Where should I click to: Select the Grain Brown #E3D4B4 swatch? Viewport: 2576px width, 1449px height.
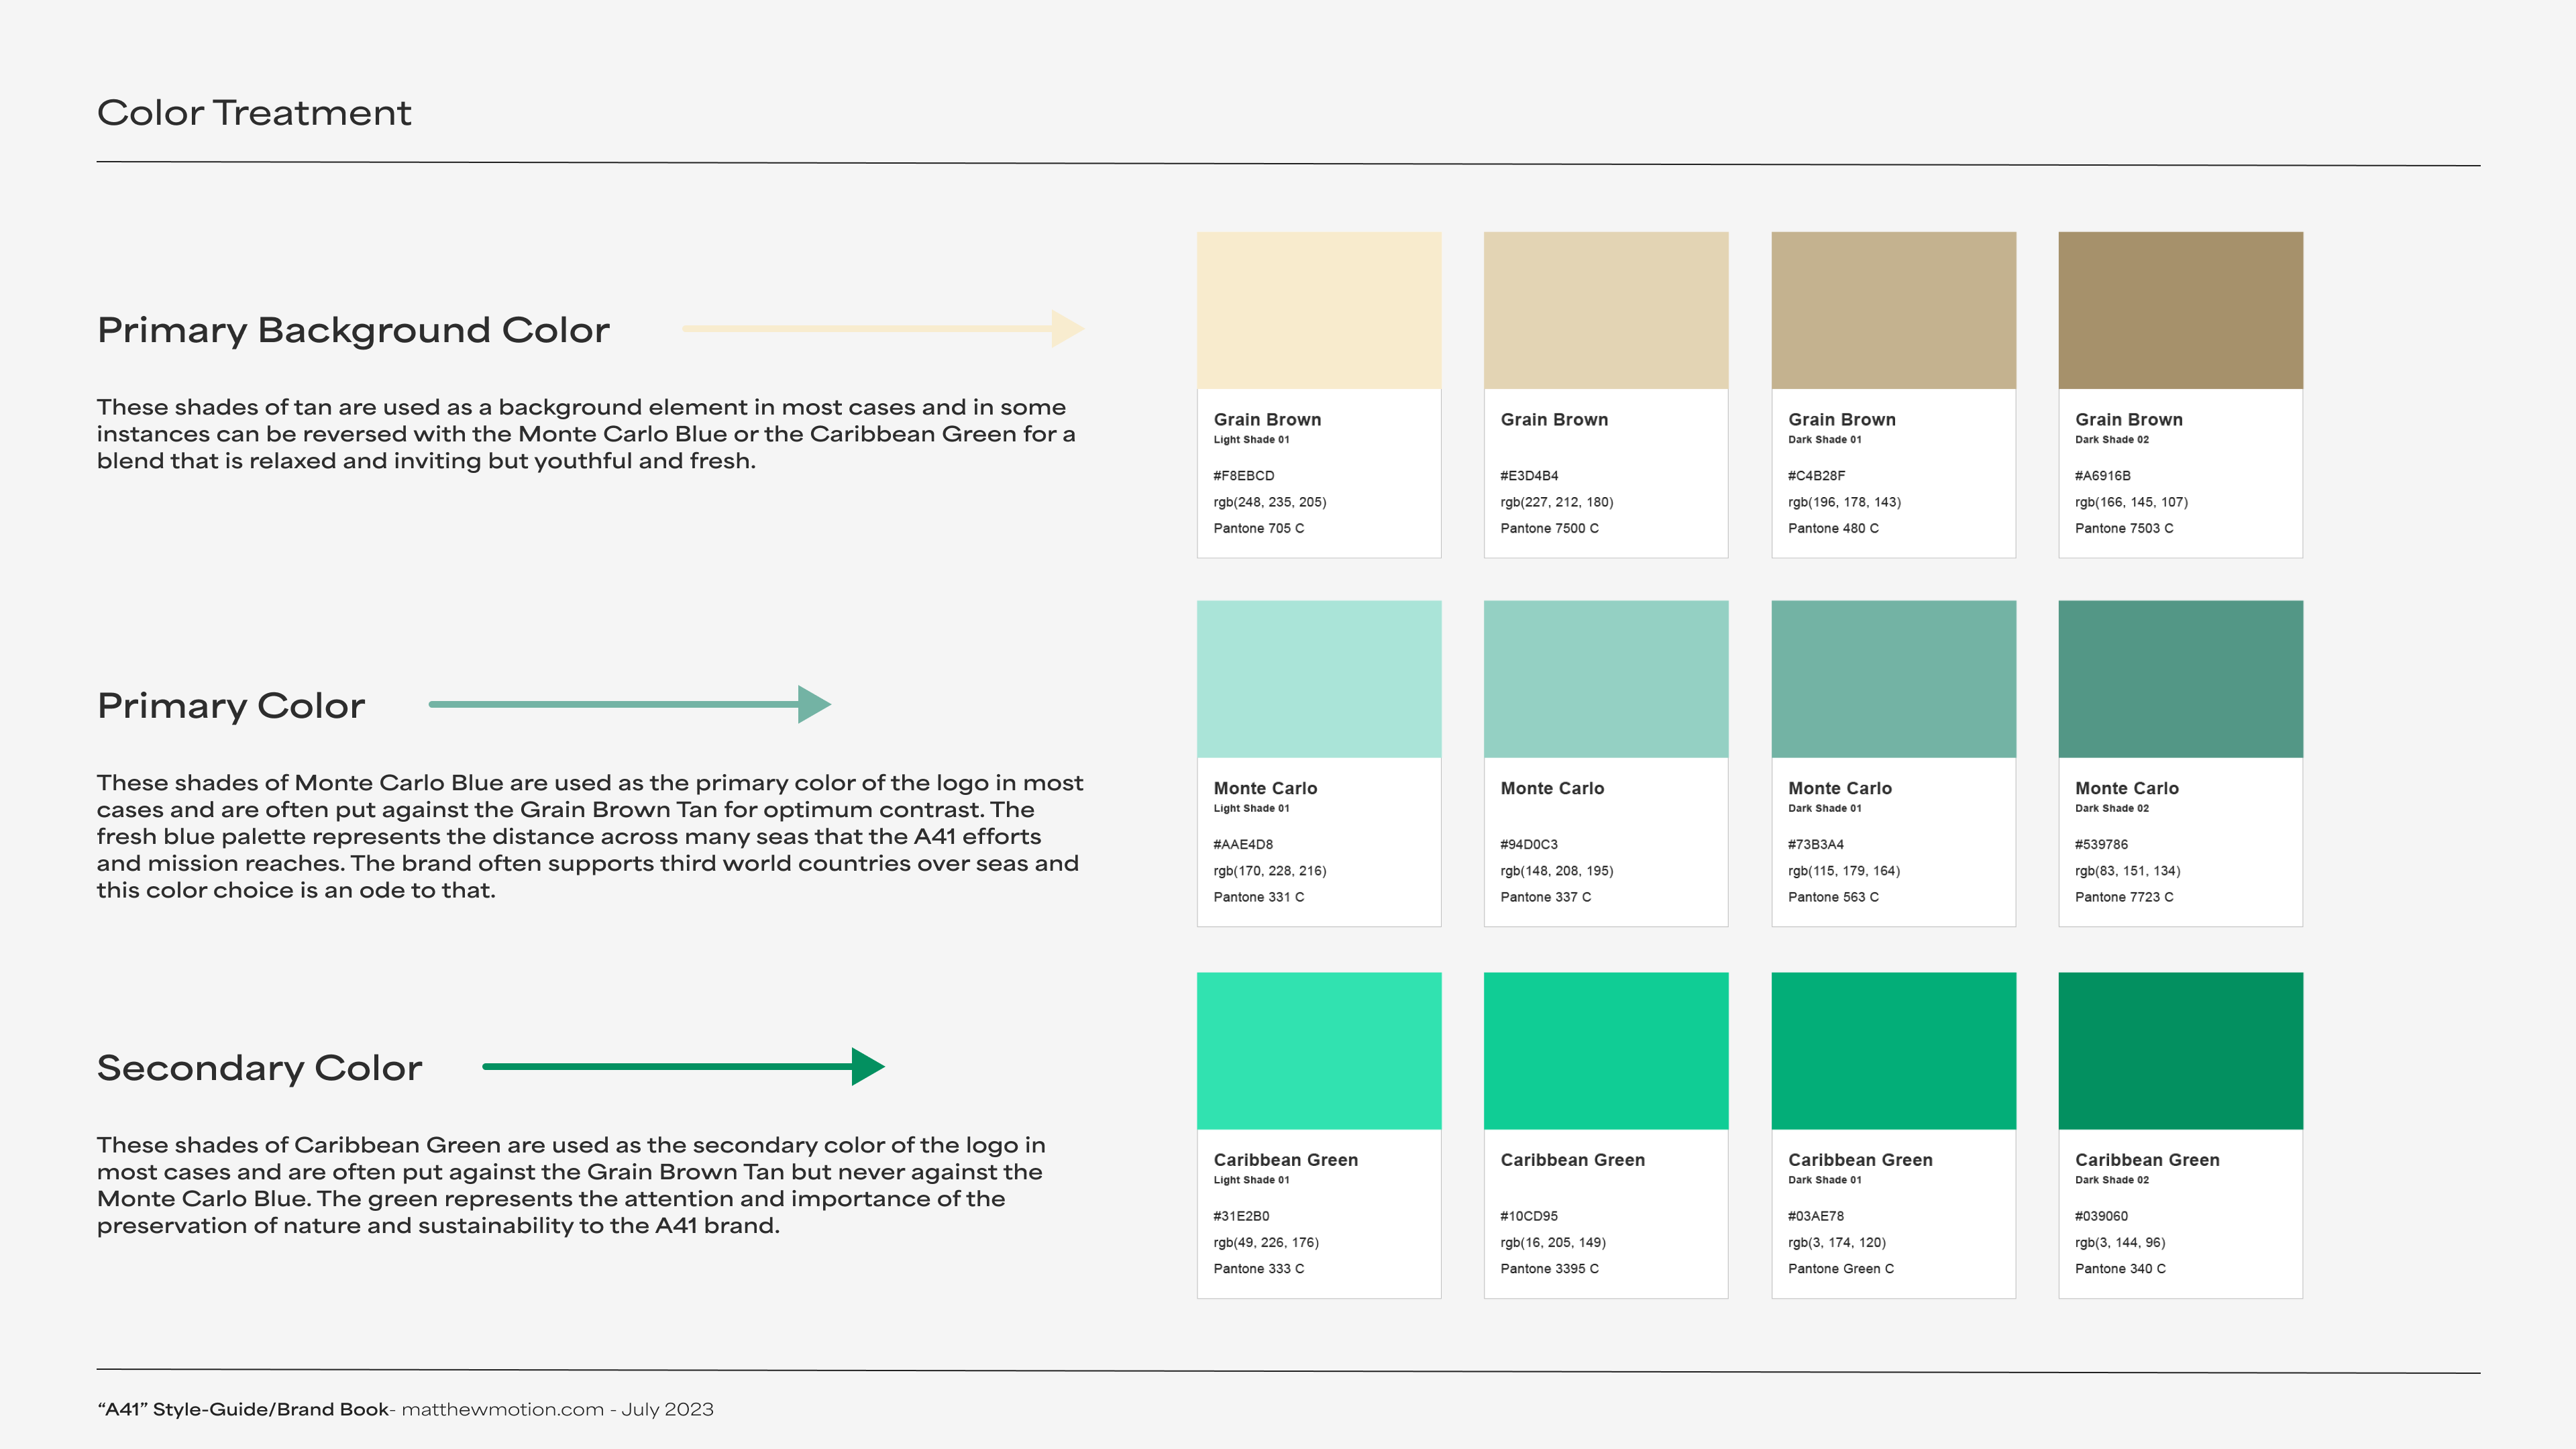click(x=1605, y=310)
